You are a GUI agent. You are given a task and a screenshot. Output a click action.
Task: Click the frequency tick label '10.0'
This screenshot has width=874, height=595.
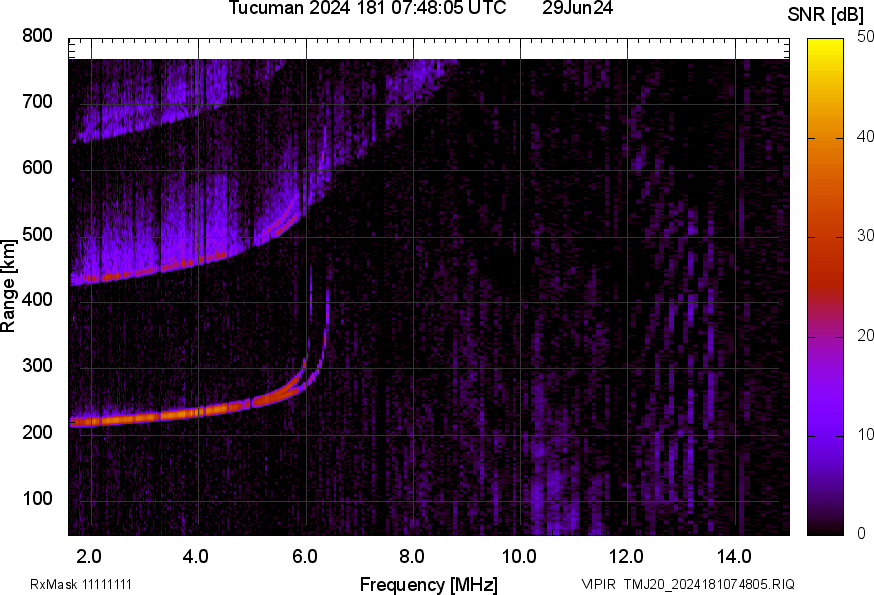click(x=519, y=556)
